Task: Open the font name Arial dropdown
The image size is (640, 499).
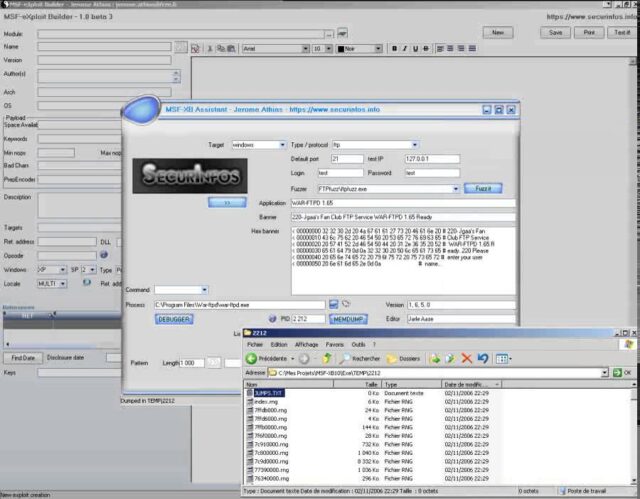Action: [305, 49]
